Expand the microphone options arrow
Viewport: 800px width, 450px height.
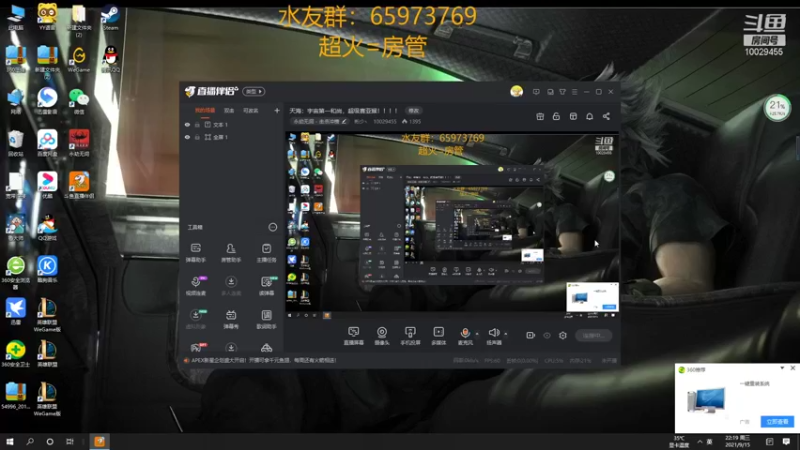(x=477, y=334)
